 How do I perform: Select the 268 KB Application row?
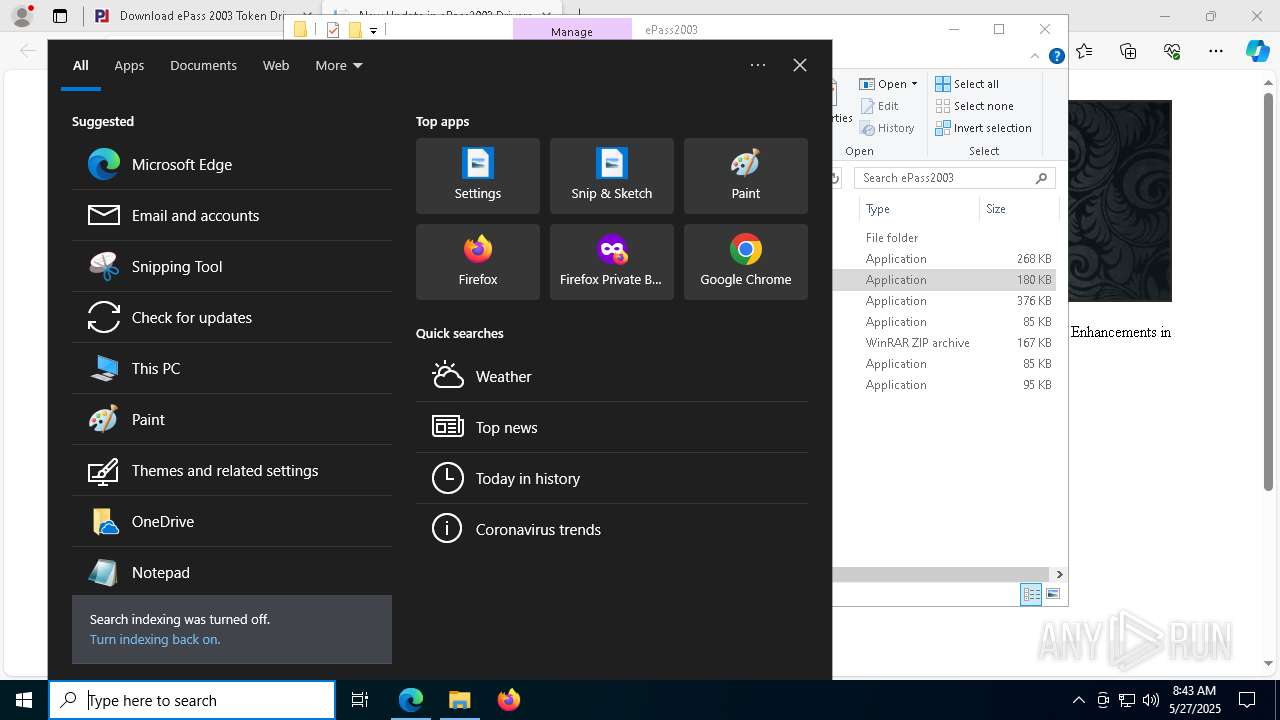click(x=945, y=259)
